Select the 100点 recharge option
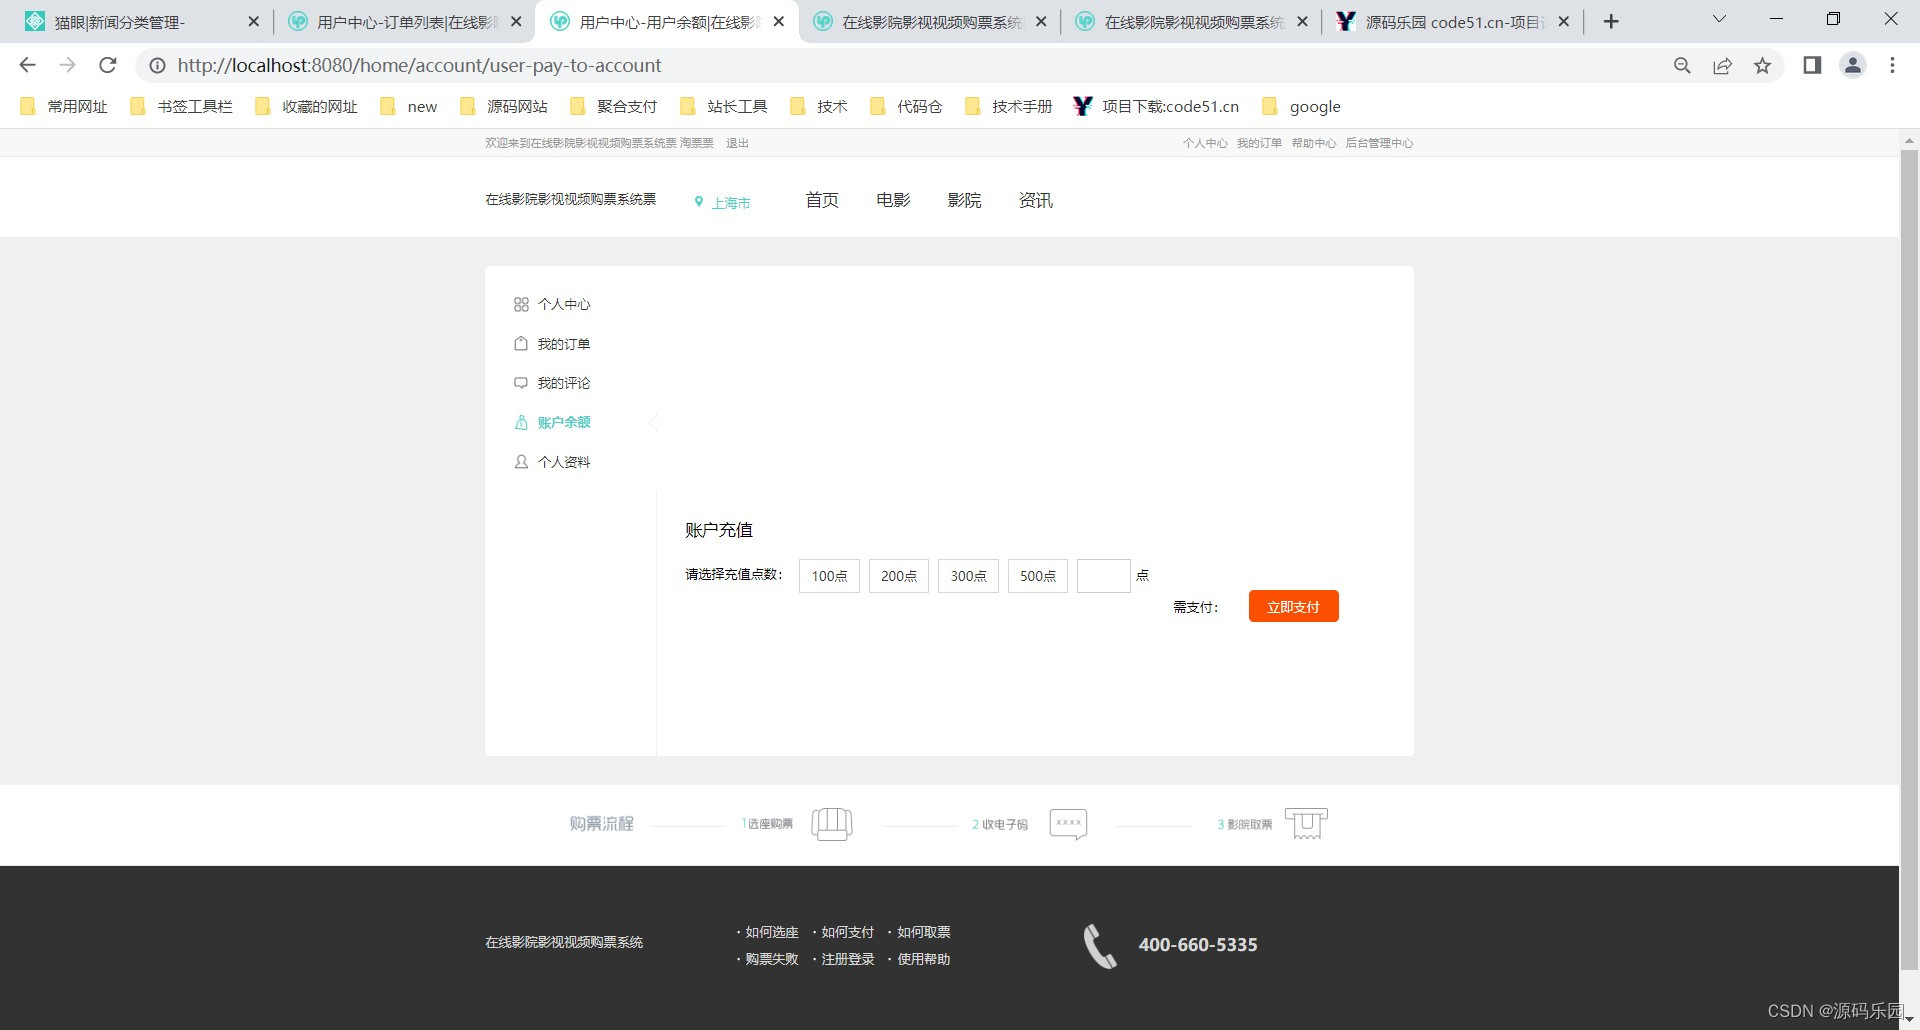 point(828,576)
